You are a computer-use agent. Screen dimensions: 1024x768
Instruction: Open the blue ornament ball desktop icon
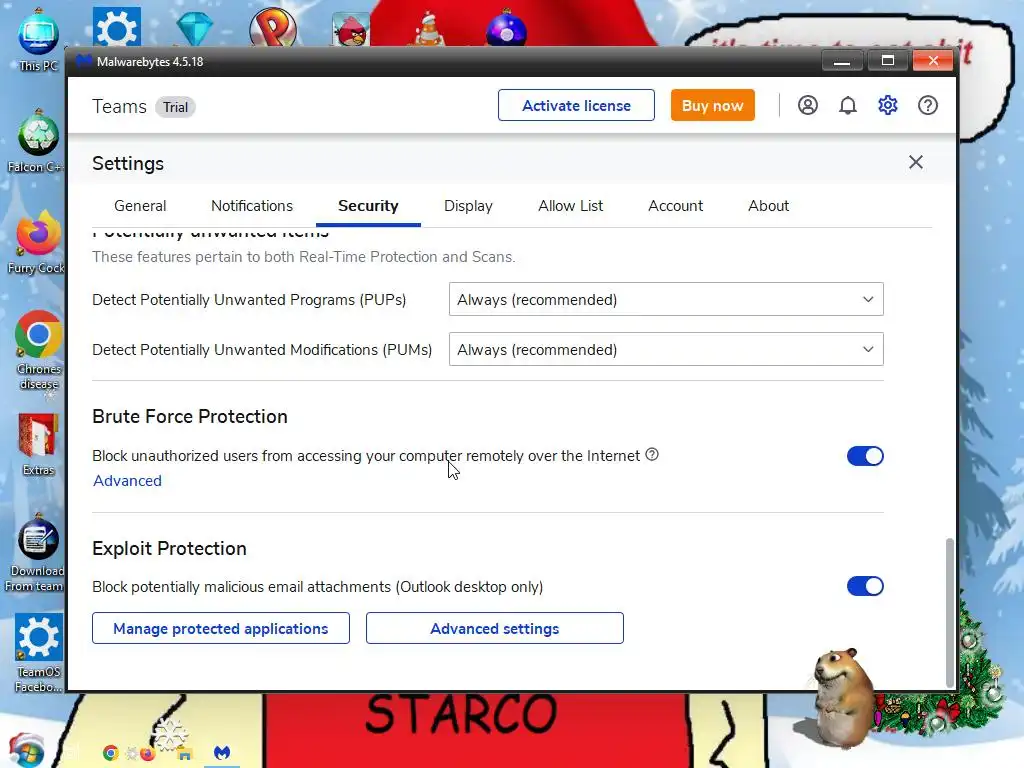pyautogui.click(x=506, y=29)
